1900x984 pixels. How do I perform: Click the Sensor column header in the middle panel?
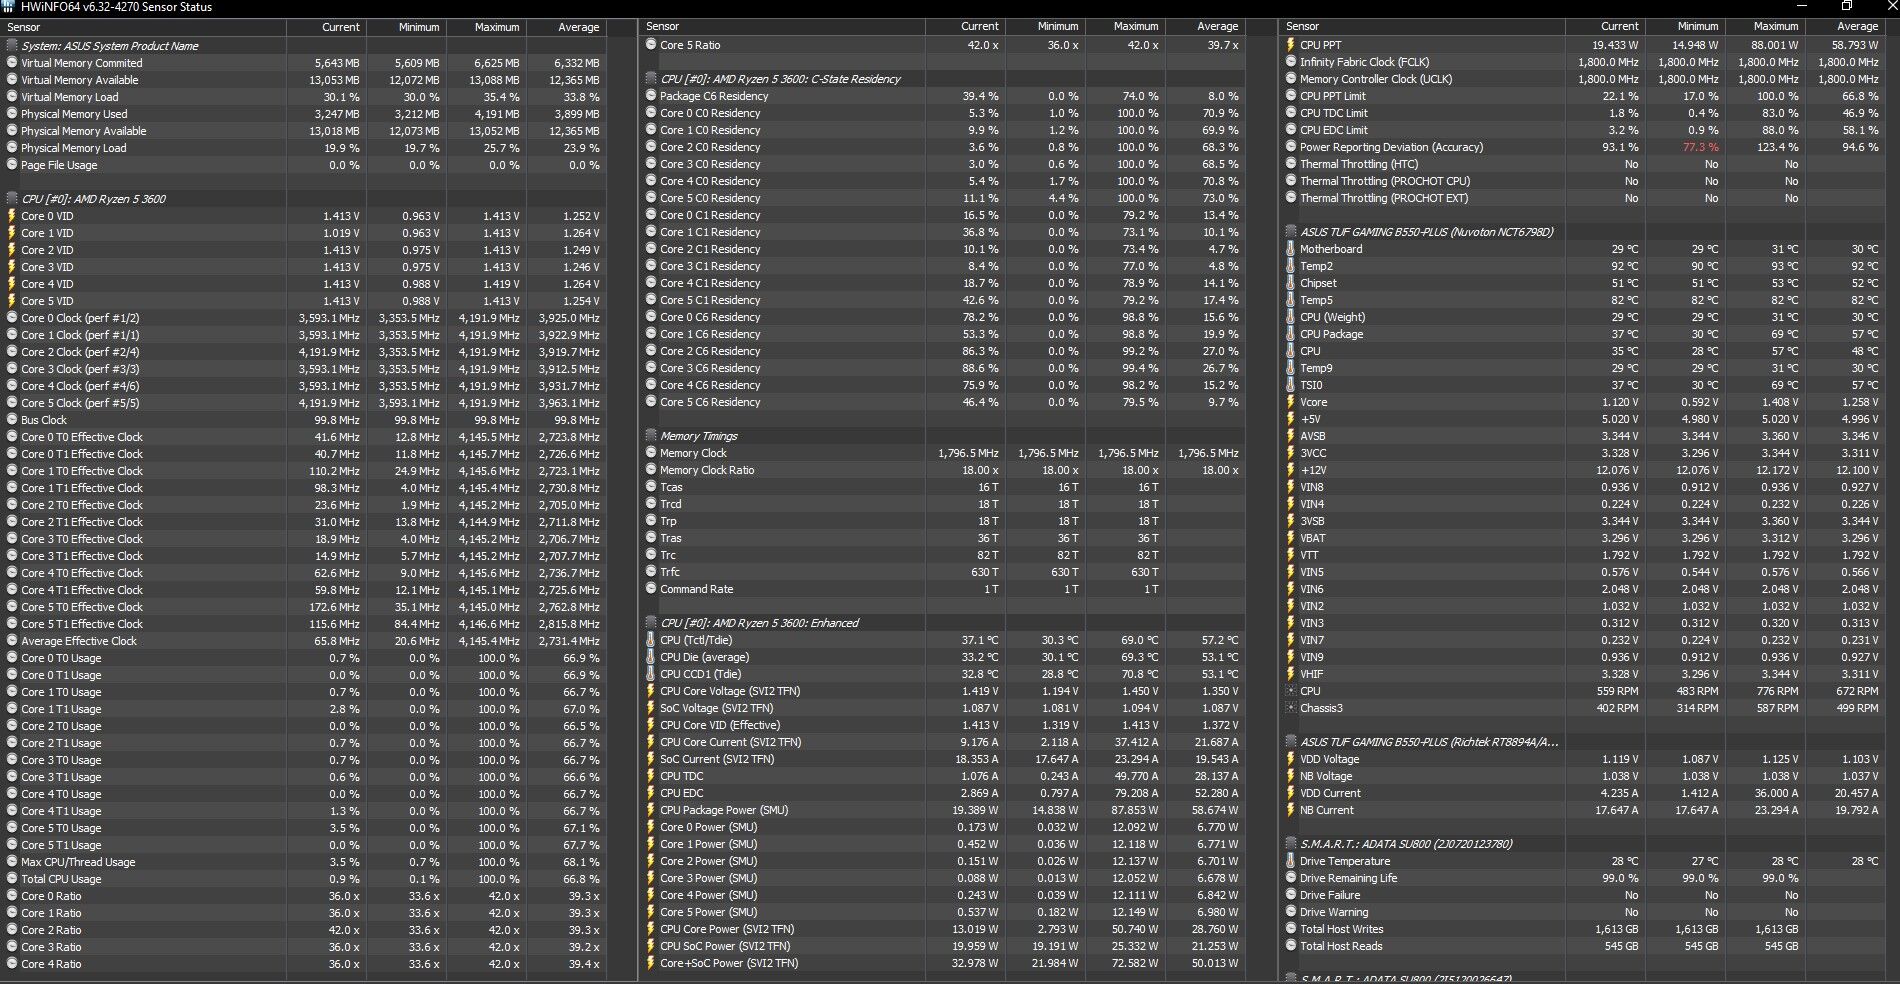click(x=663, y=26)
